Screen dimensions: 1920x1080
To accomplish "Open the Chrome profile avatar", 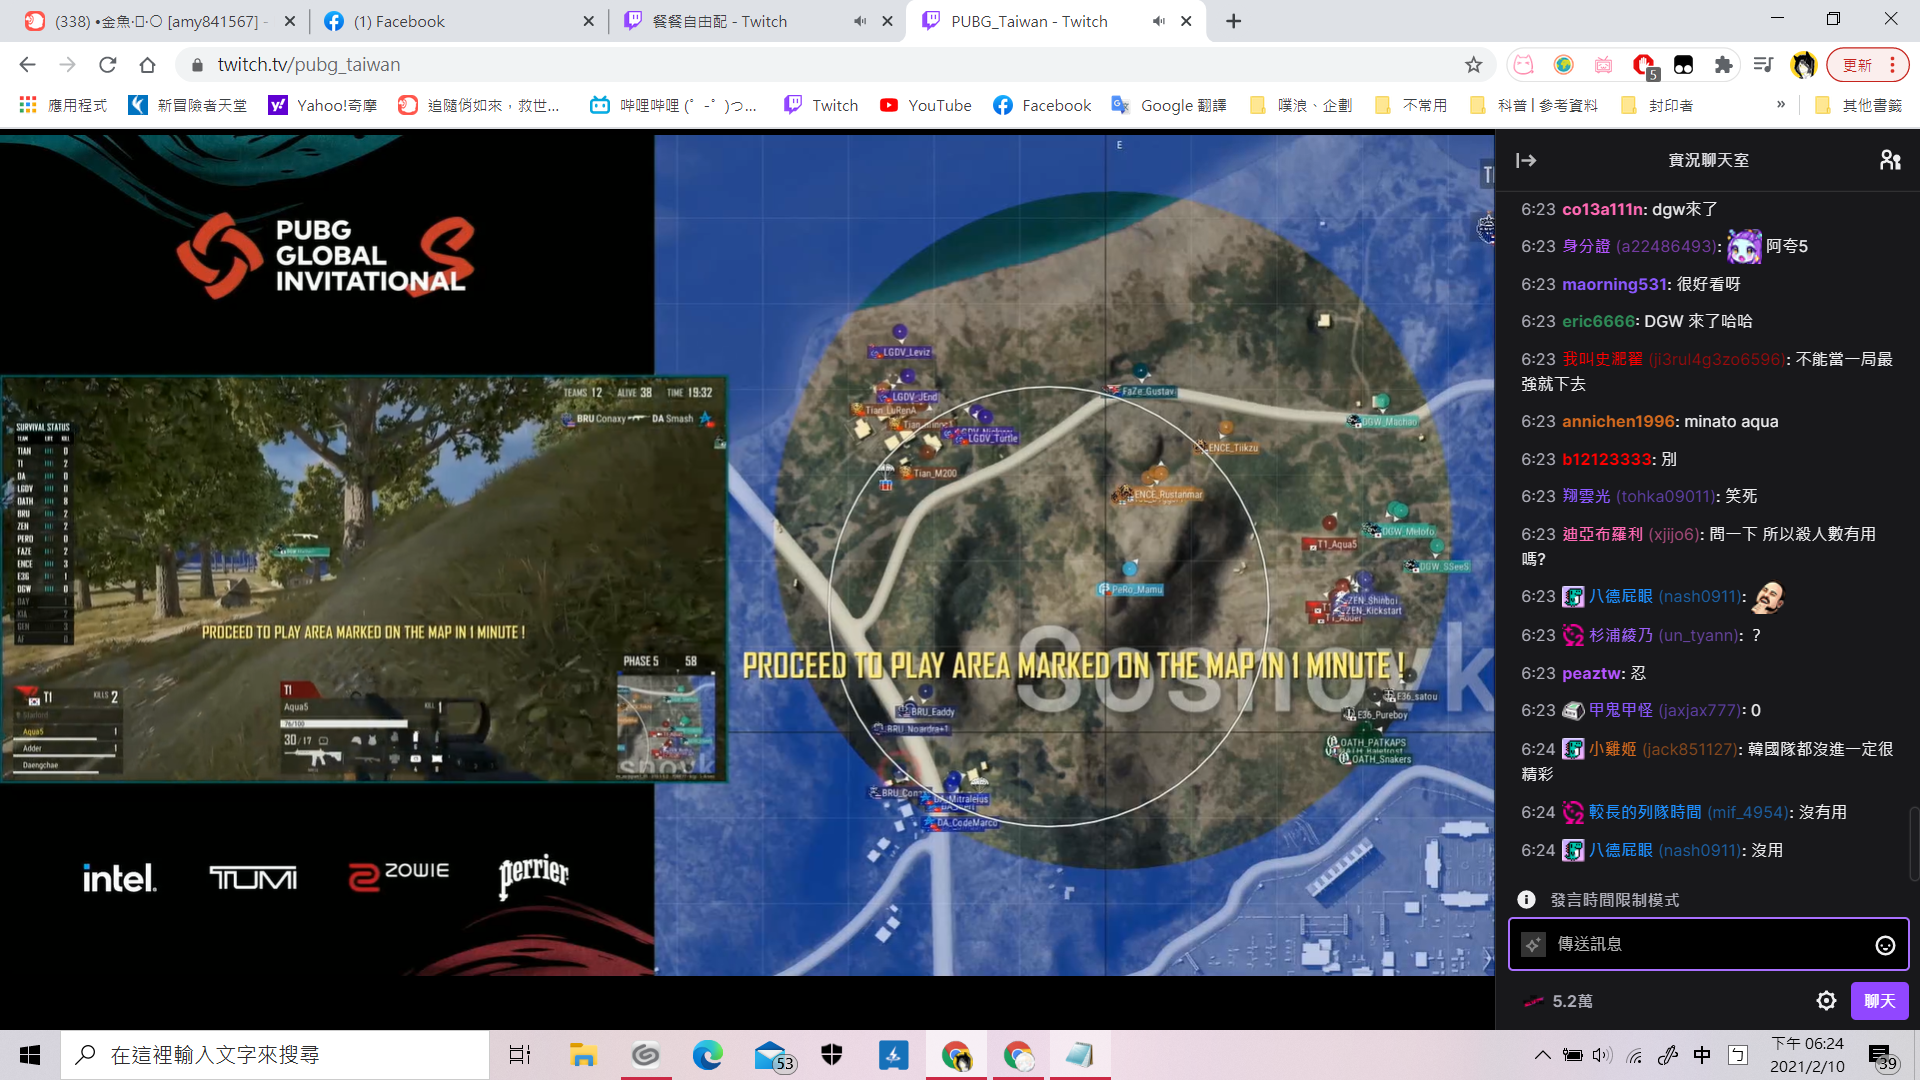I will pyautogui.click(x=1803, y=65).
